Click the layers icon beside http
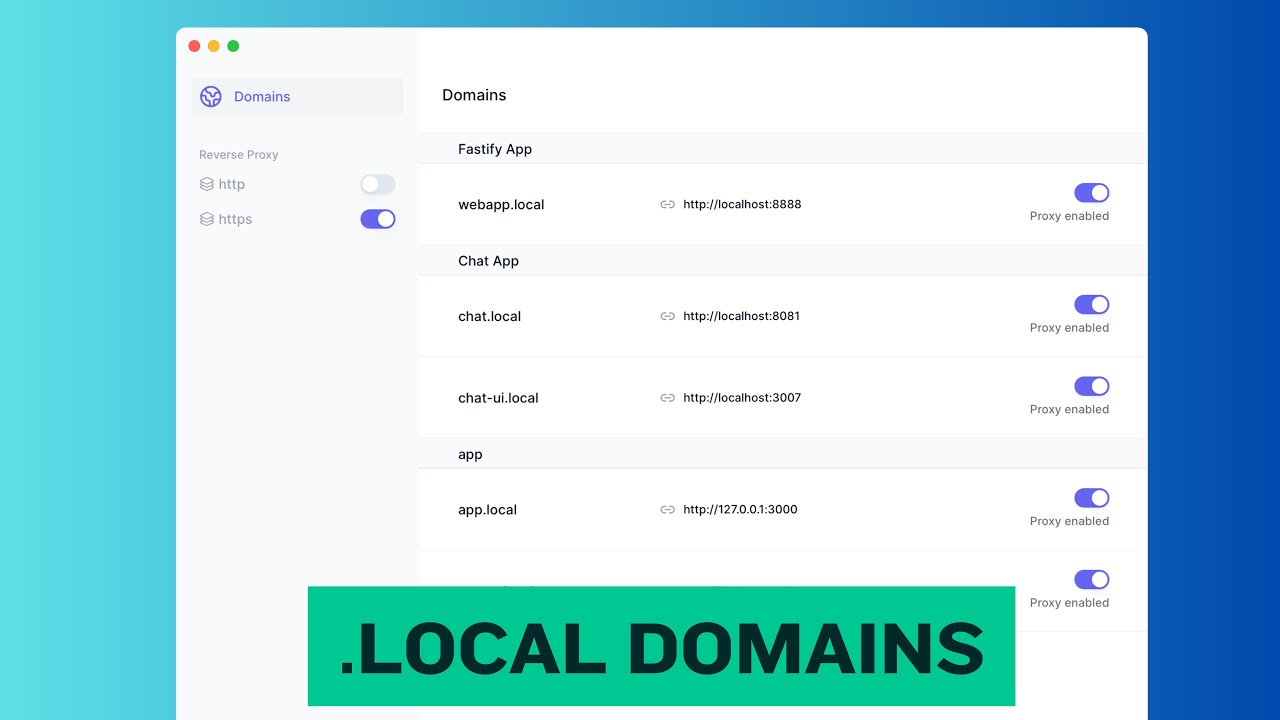Image resolution: width=1280 pixels, height=720 pixels. (x=207, y=184)
